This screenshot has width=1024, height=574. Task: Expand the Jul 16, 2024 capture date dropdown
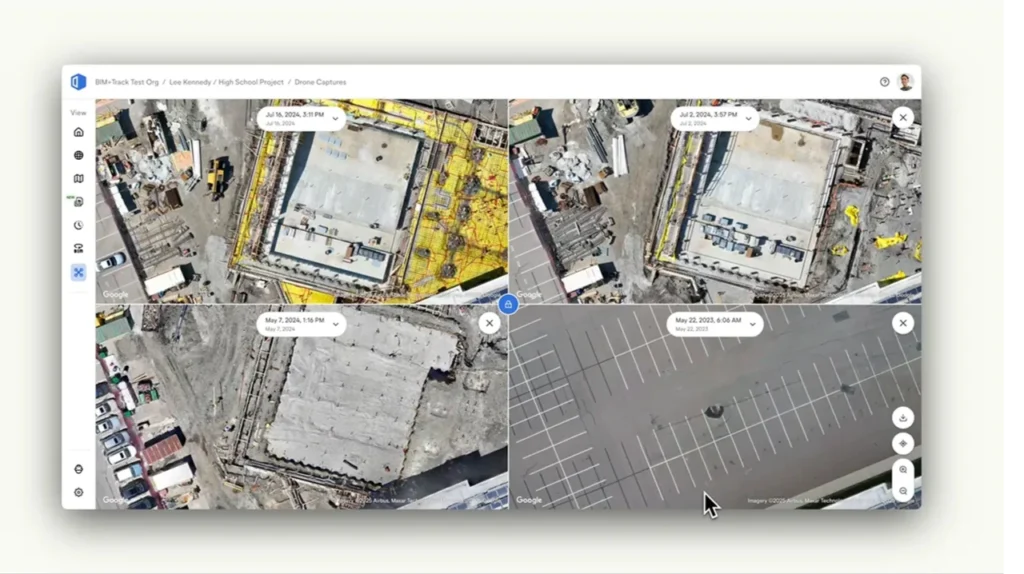pos(301,118)
